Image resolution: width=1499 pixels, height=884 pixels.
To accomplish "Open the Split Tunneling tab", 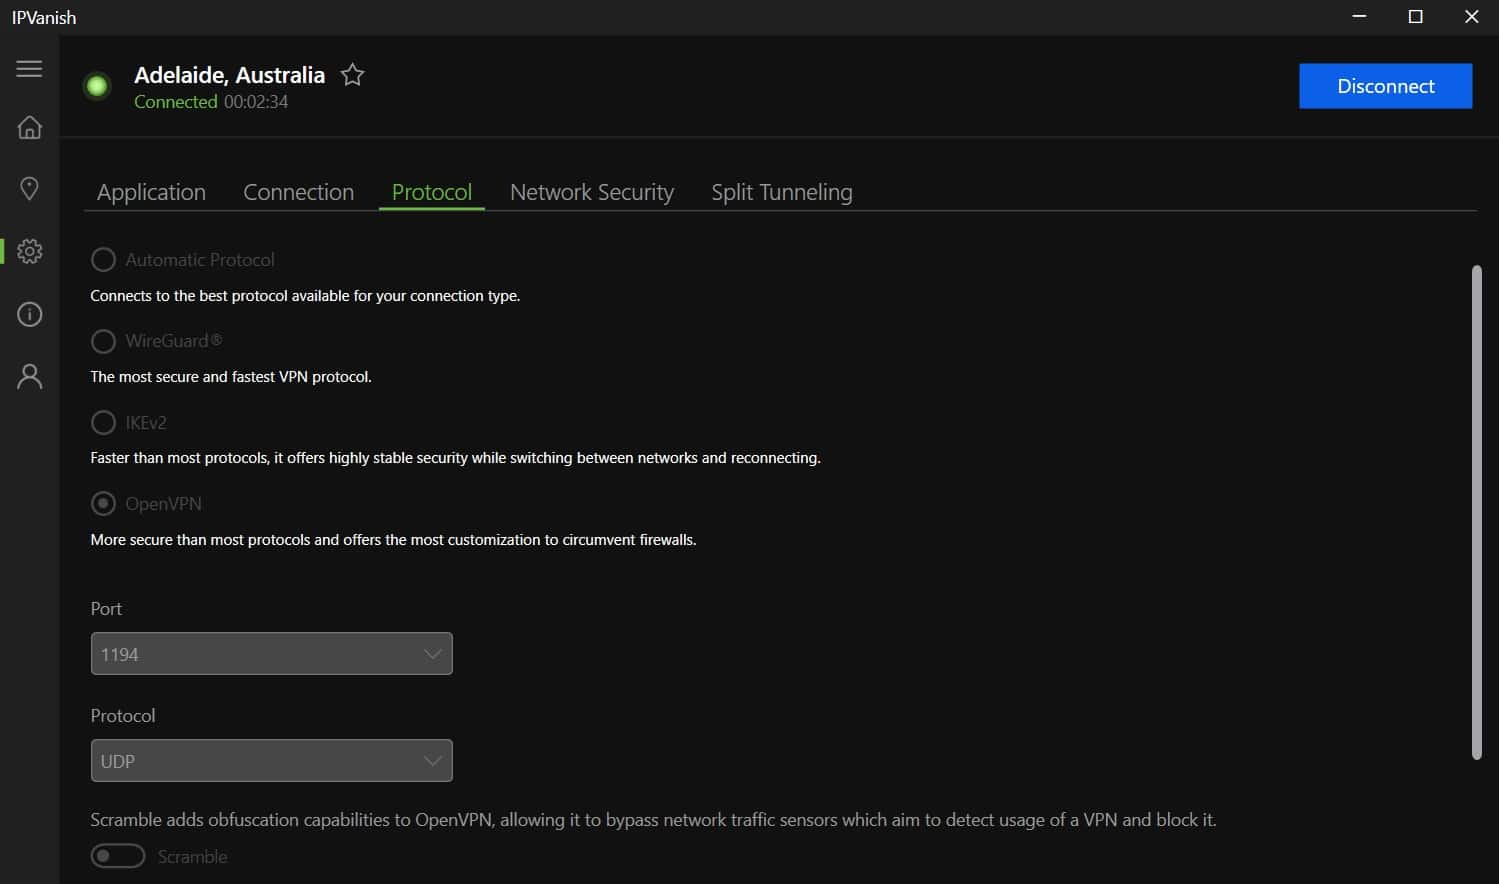I will [782, 192].
